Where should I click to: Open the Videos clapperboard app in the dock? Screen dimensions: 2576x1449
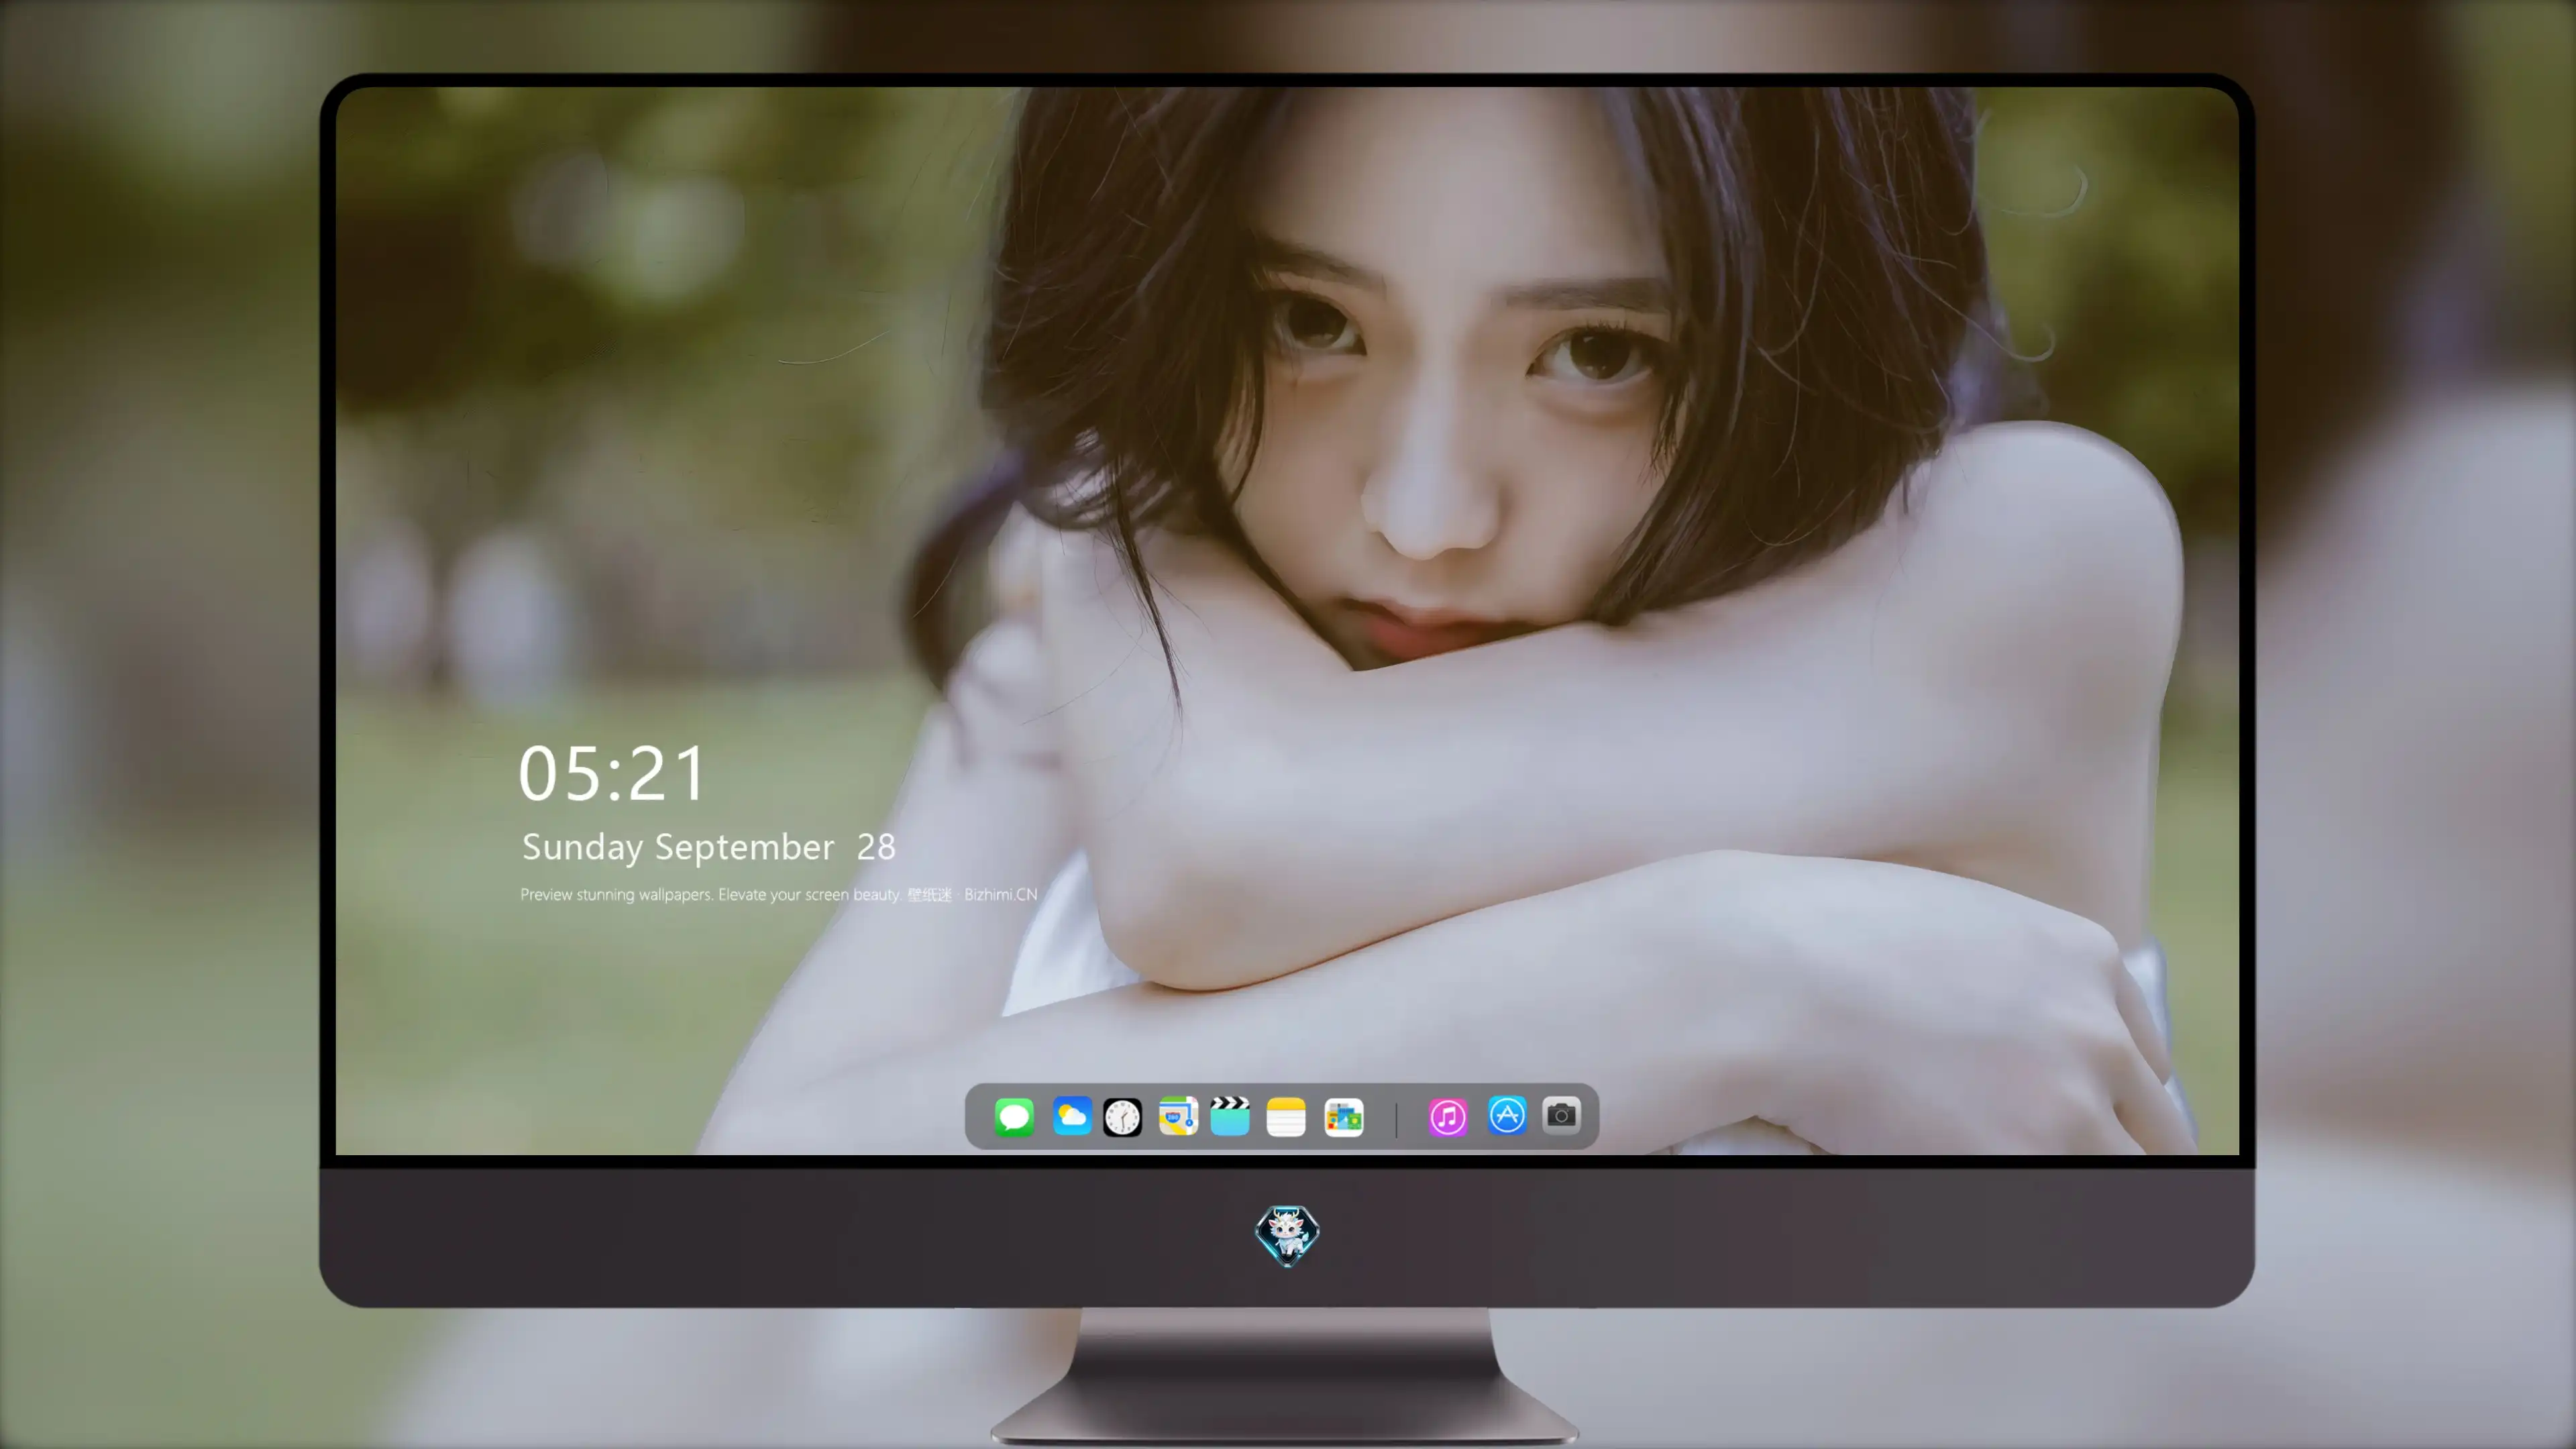click(x=1230, y=1117)
